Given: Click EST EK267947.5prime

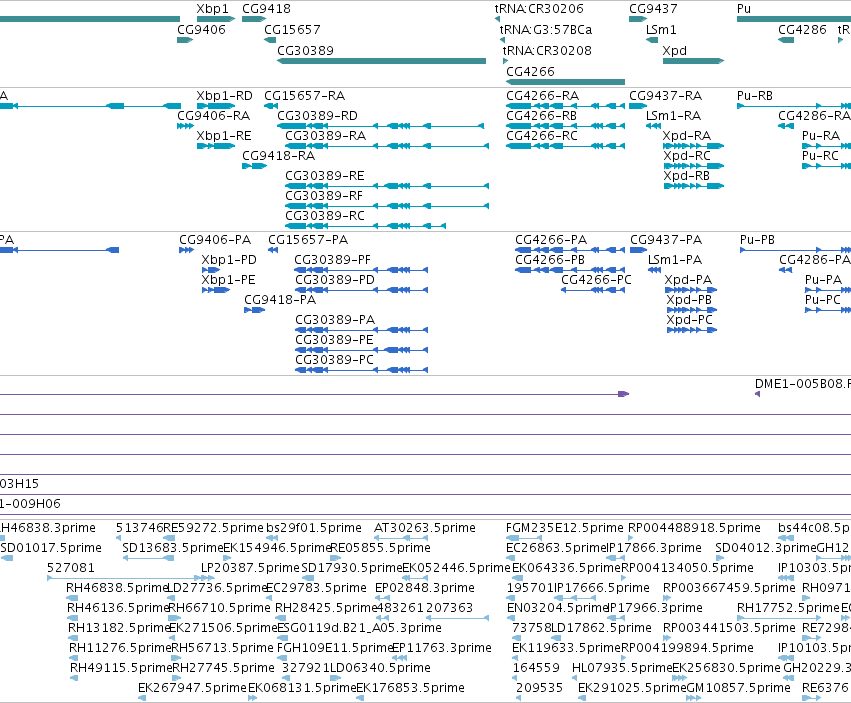Looking at the screenshot, I should 192,688.
